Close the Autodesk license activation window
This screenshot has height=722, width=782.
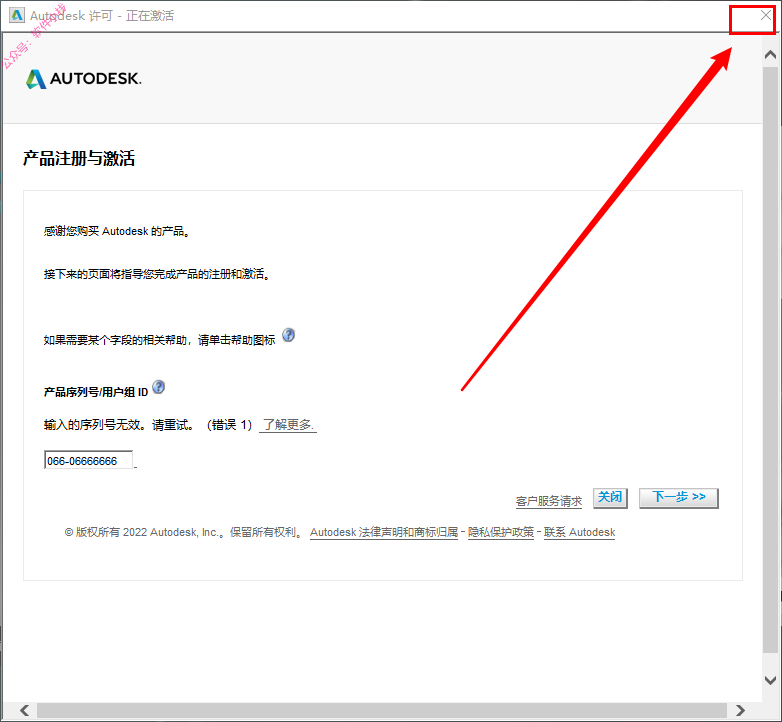765,15
